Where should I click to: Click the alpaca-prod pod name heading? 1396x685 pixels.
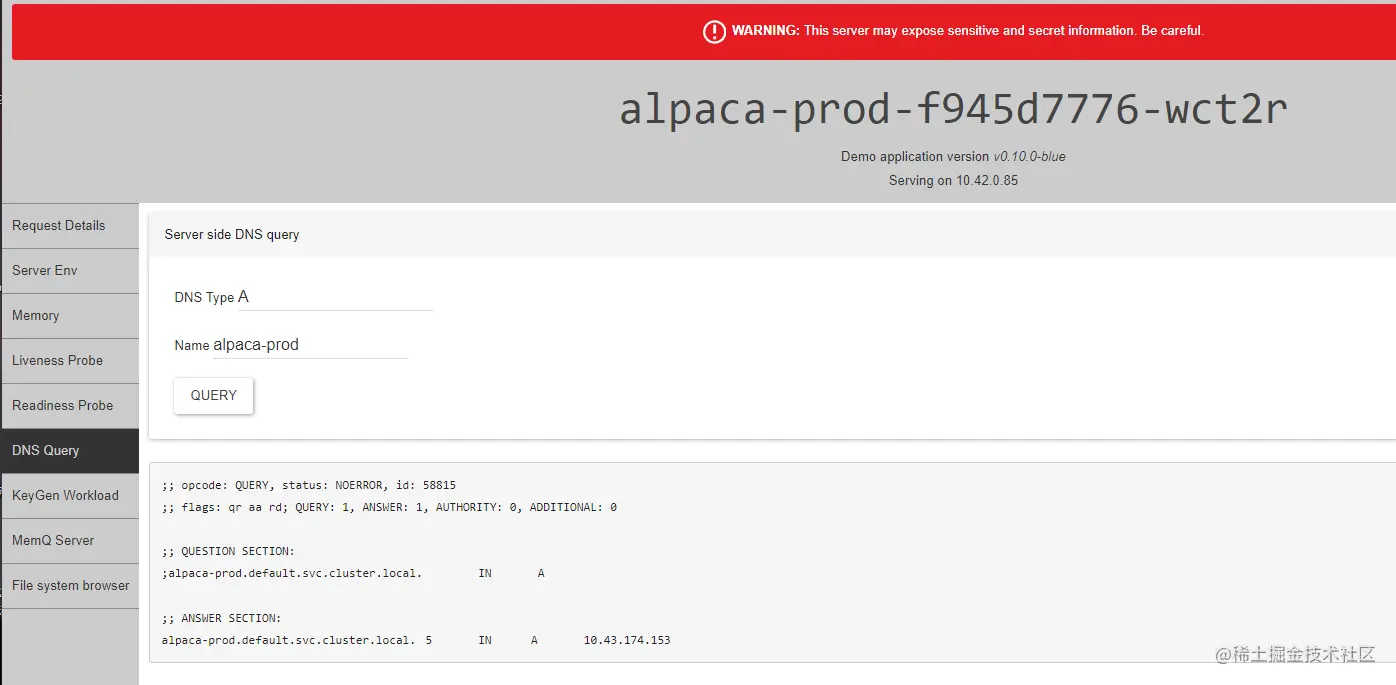click(x=952, y=108)
